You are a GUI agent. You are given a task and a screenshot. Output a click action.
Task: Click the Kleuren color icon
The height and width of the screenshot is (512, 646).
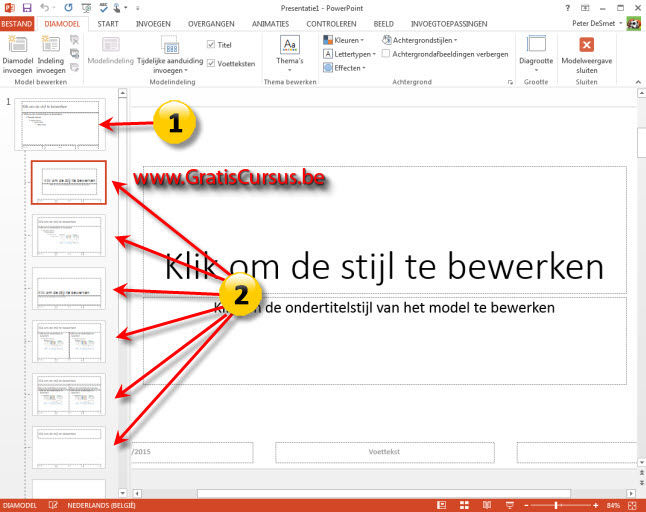tap(328, 40)
